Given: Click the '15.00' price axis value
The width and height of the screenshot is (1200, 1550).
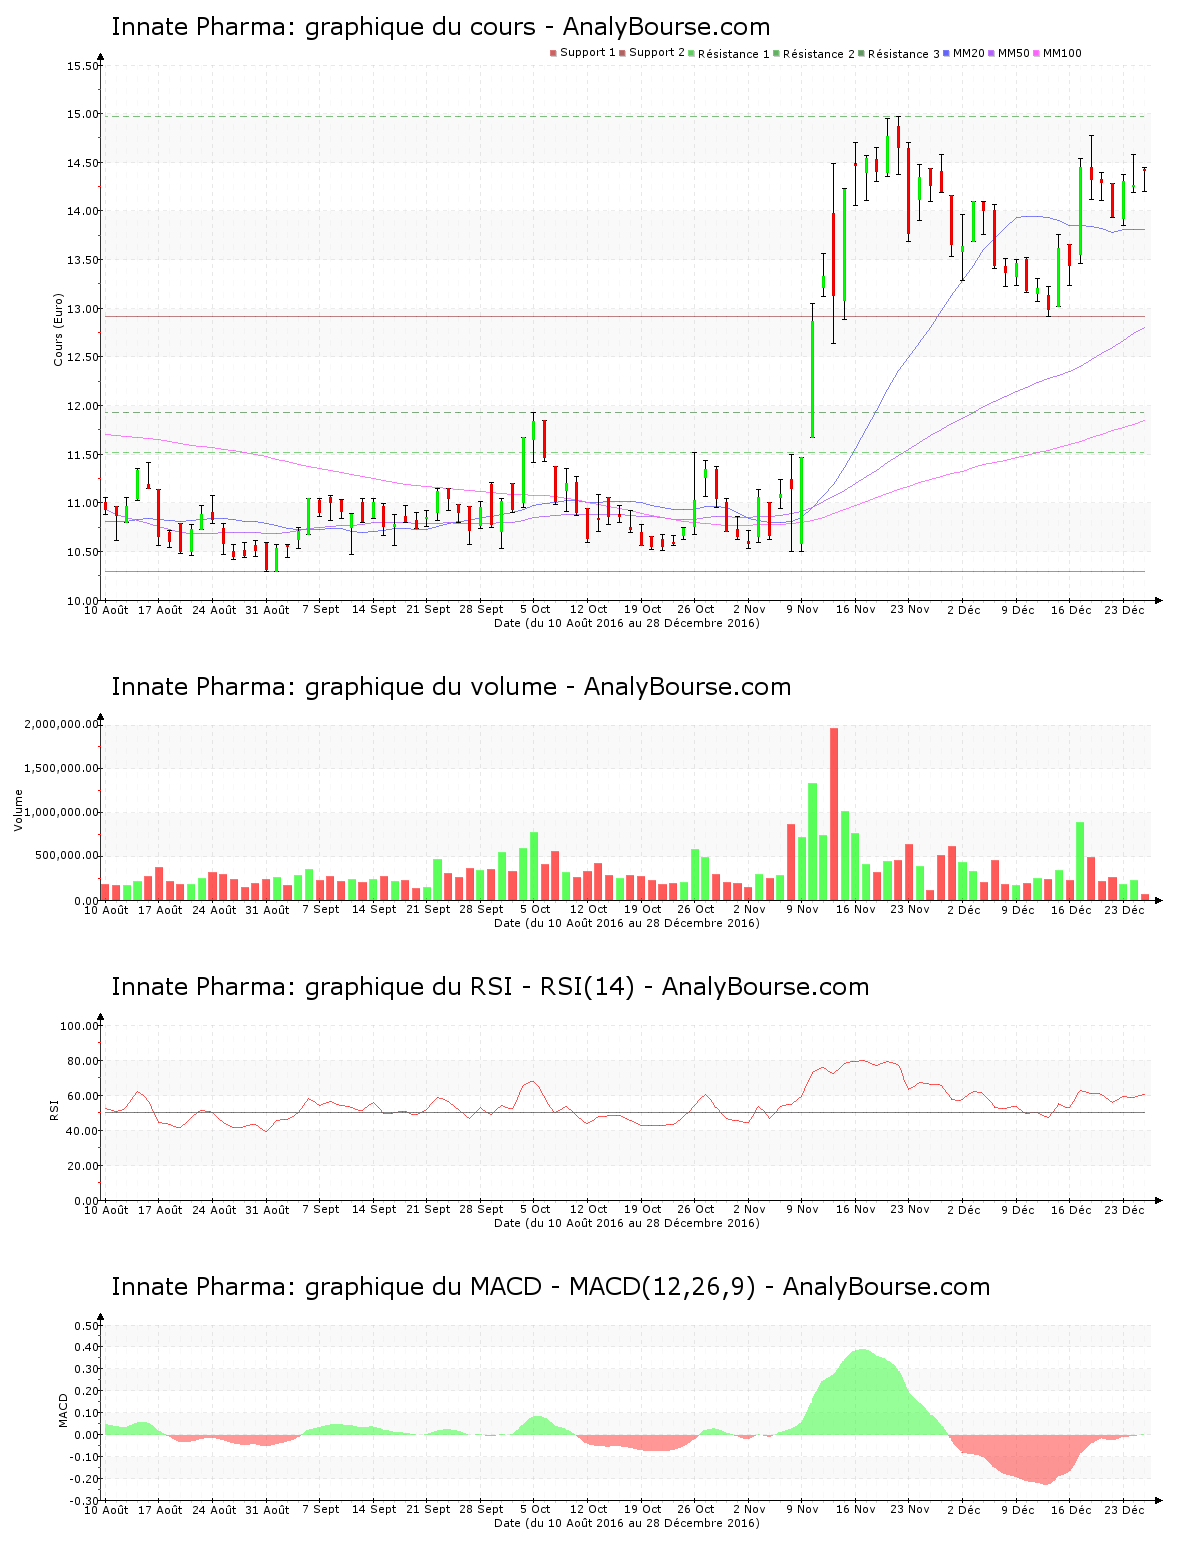Looking at the screenshot, I should click(x=83, y=115).
